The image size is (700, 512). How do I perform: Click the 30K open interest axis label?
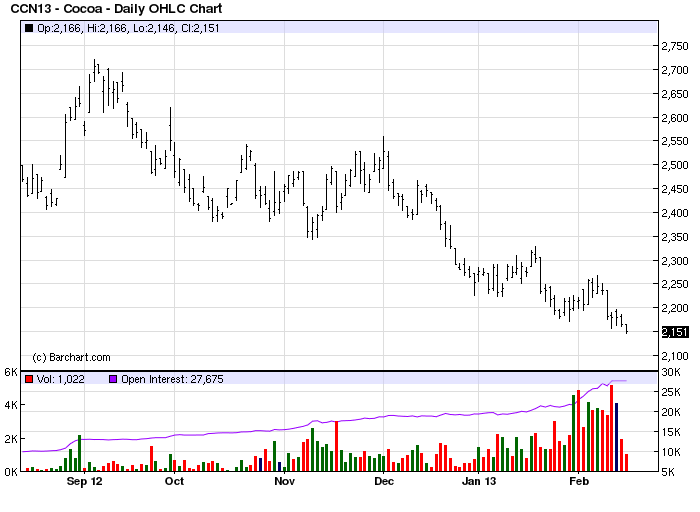point(671,372)
